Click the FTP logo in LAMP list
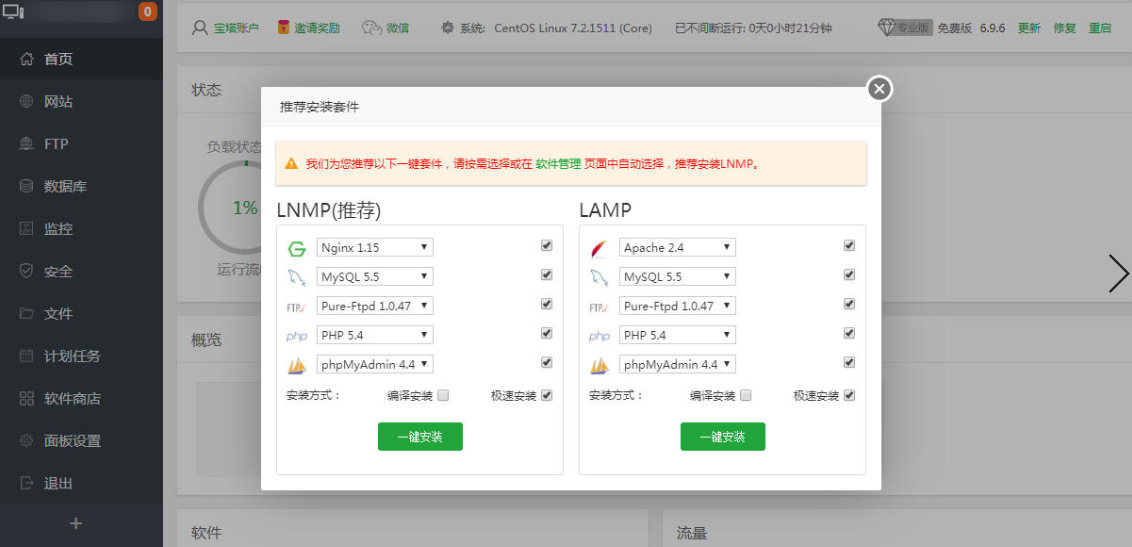Screen dimensions: 1132x547 (599, 307)
